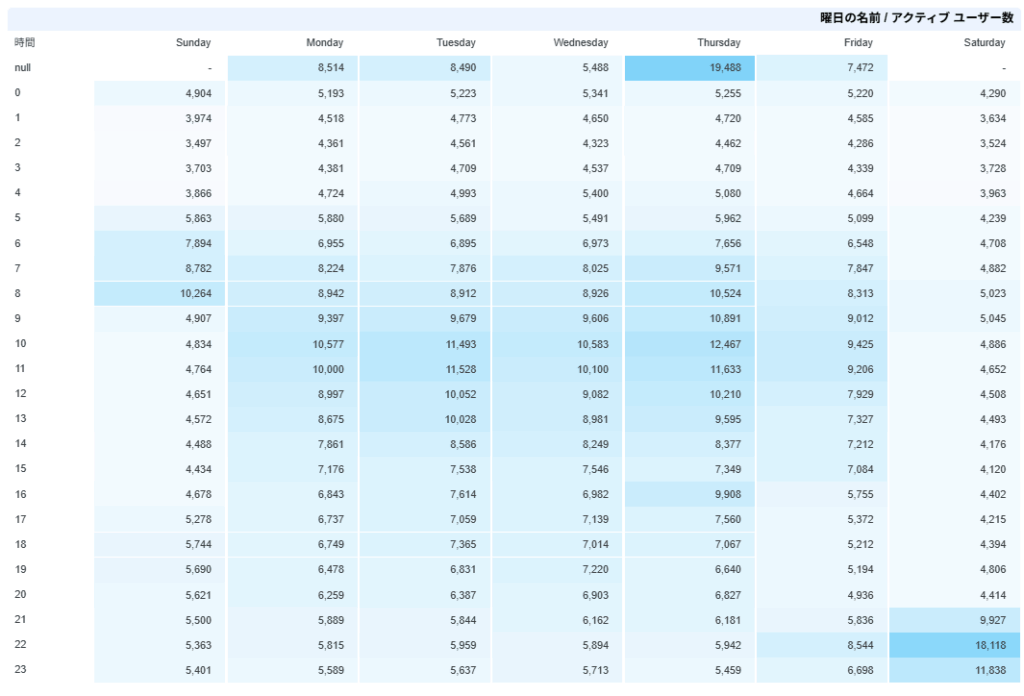Click Thursday value 11,633
Screen dimensions: 1024x696
click(726, 369)
